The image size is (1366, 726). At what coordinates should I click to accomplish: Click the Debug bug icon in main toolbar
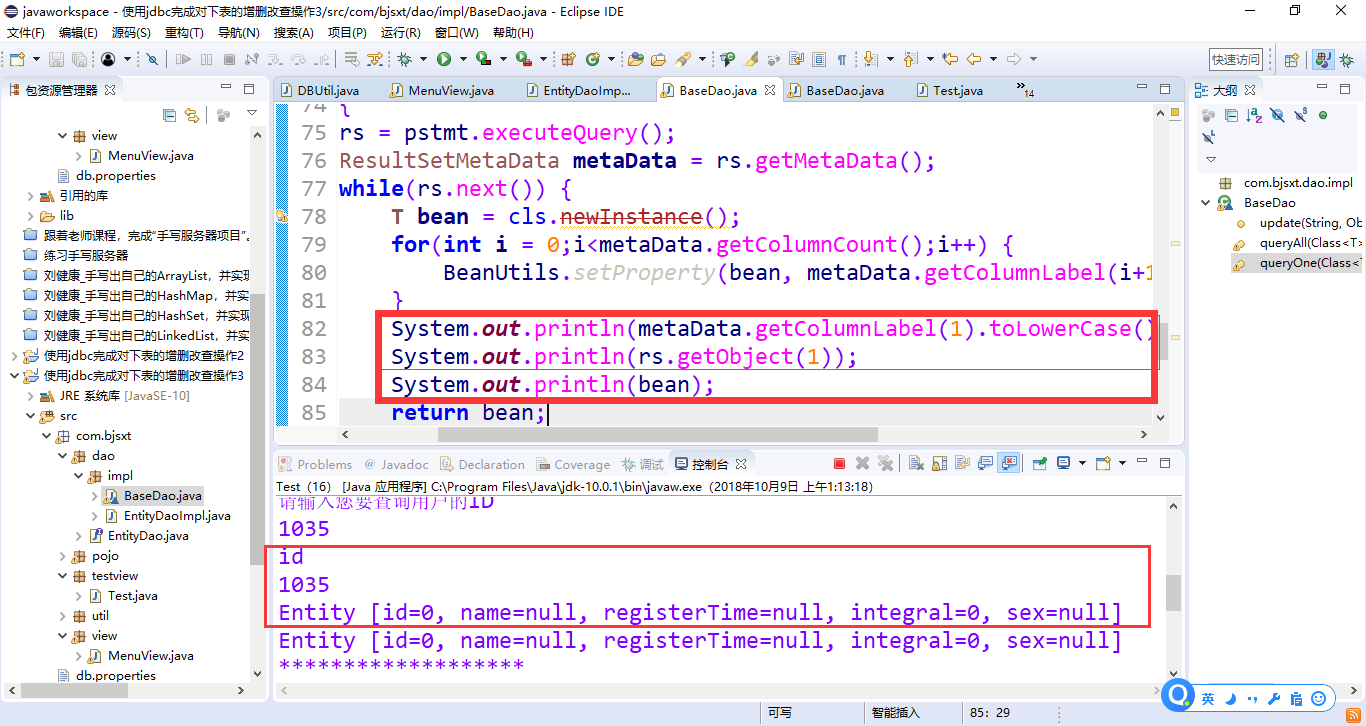(404, 59)
